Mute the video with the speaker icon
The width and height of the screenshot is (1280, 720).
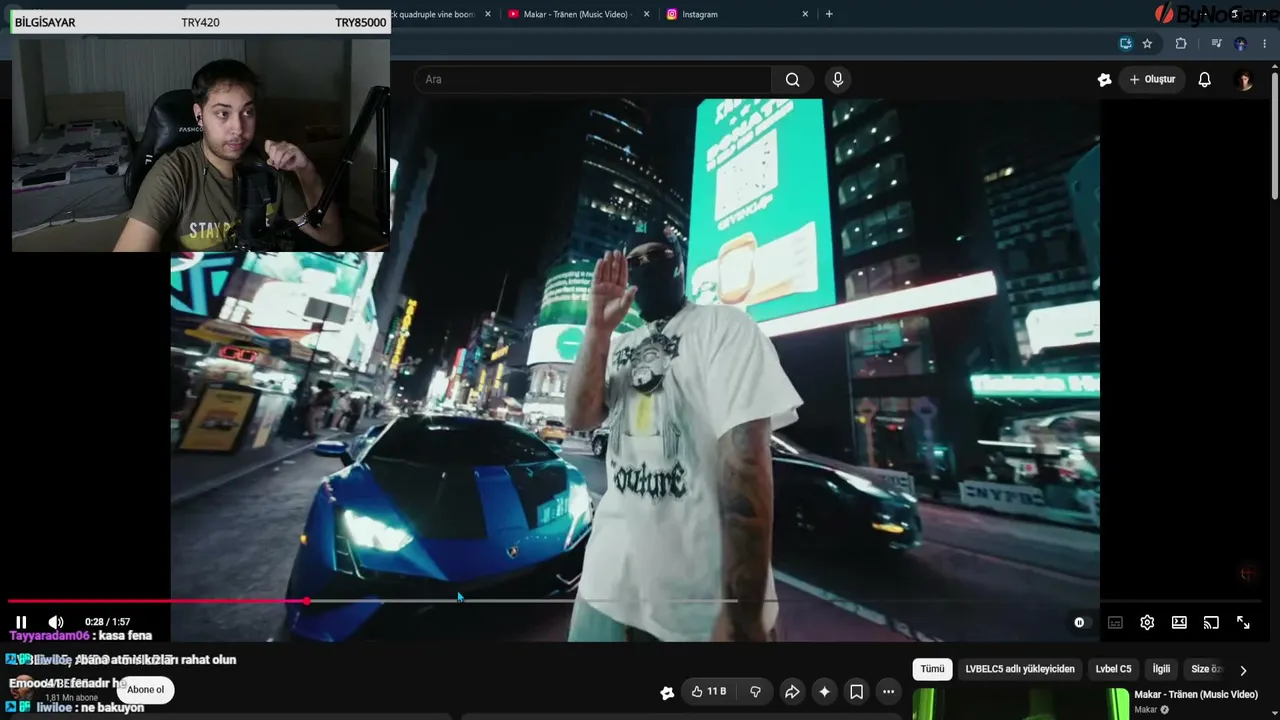[56, 622]
